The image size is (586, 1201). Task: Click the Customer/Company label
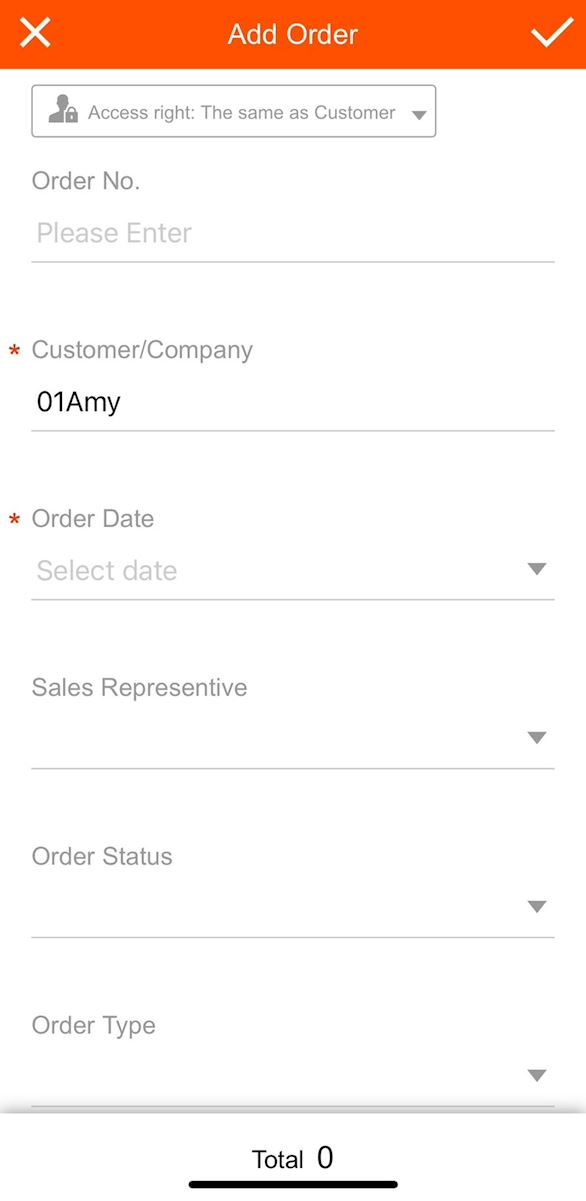(x=142, y=350)
